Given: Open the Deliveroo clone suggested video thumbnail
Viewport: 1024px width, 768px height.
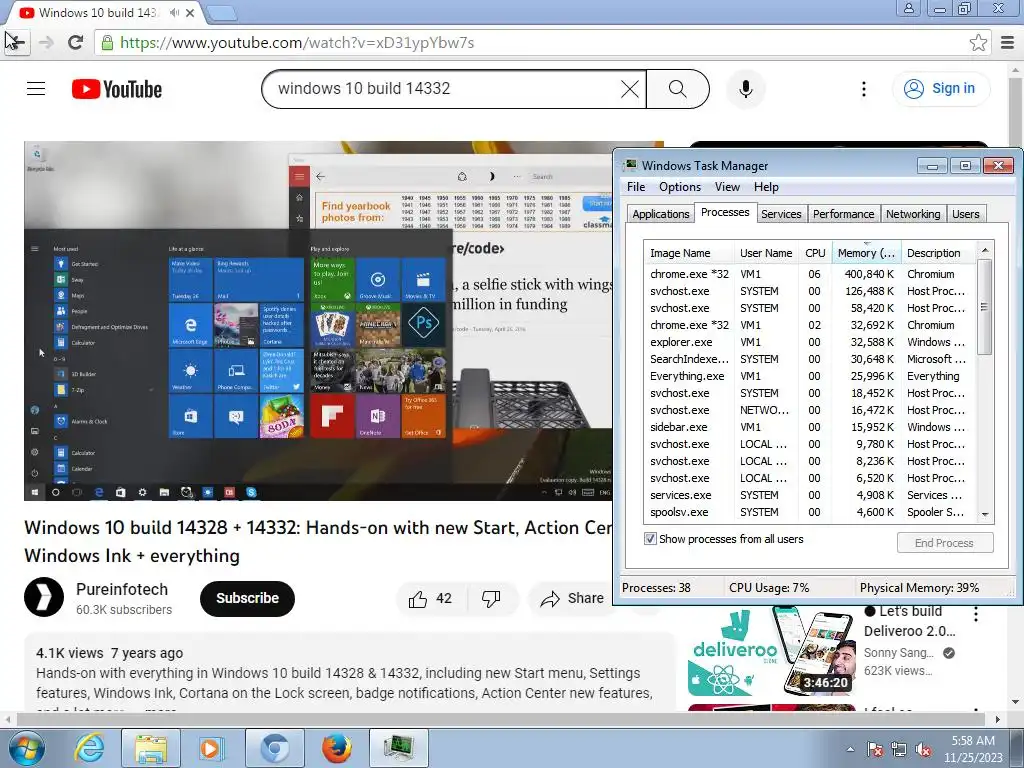Looking at the screenshot, I should click(x=771, y=651).
